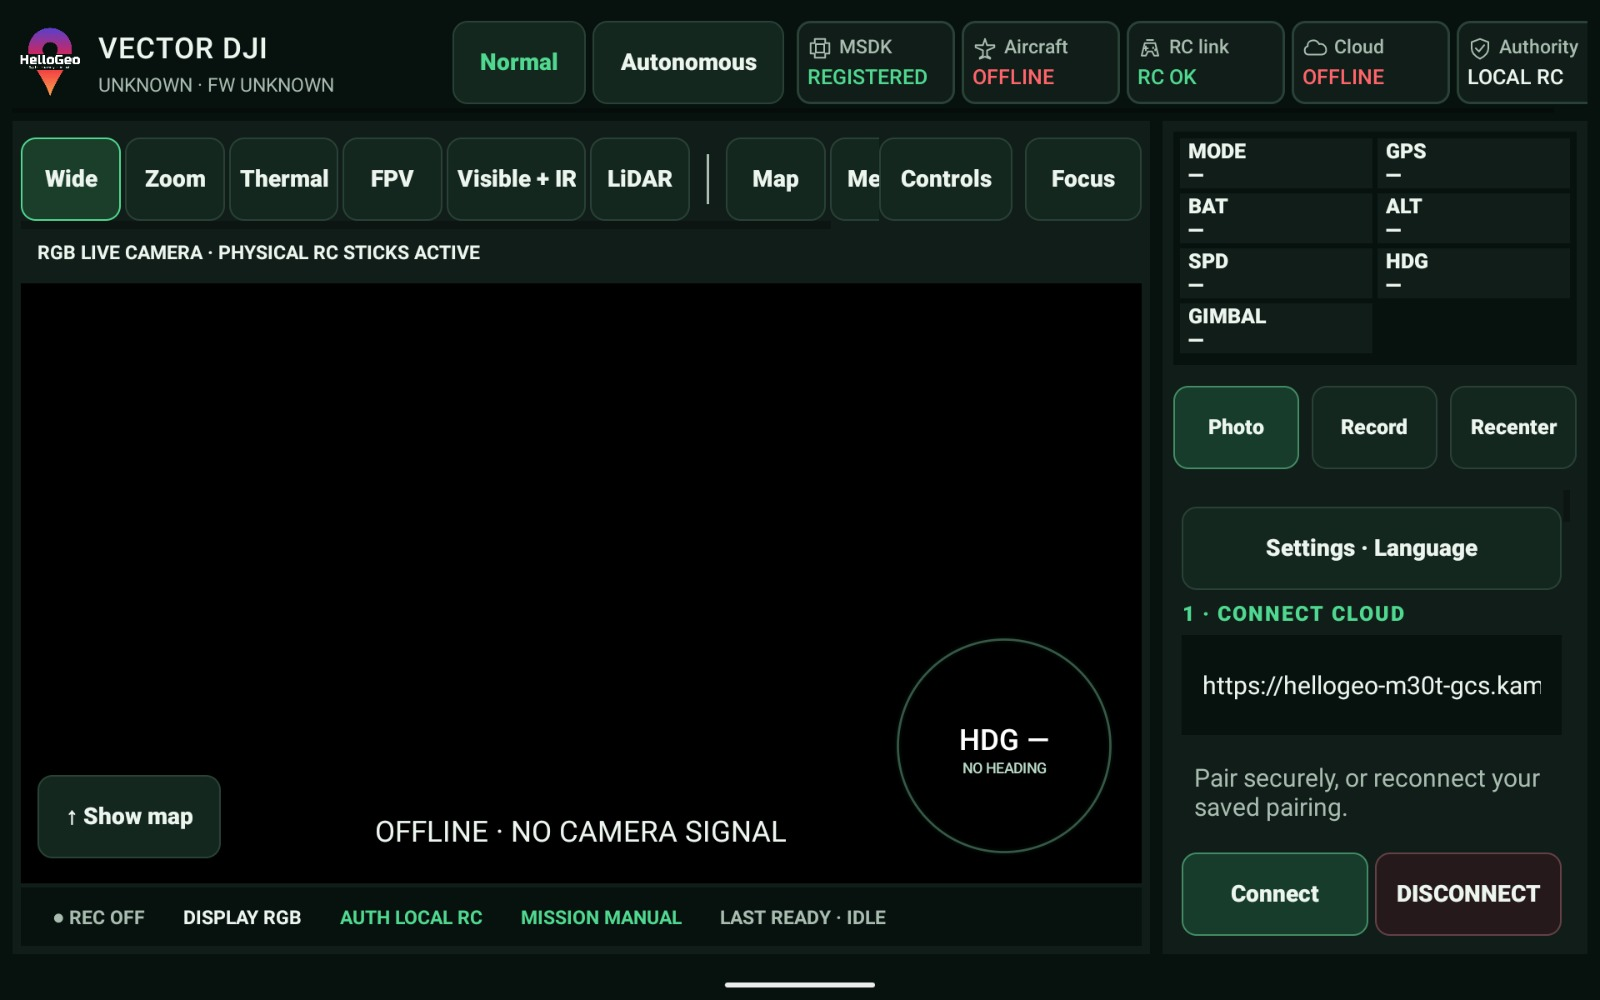Image resolution: width=1600 pixels, height=1000 pixels.
Task: Open the Controls panel
Action: point(946,179)
